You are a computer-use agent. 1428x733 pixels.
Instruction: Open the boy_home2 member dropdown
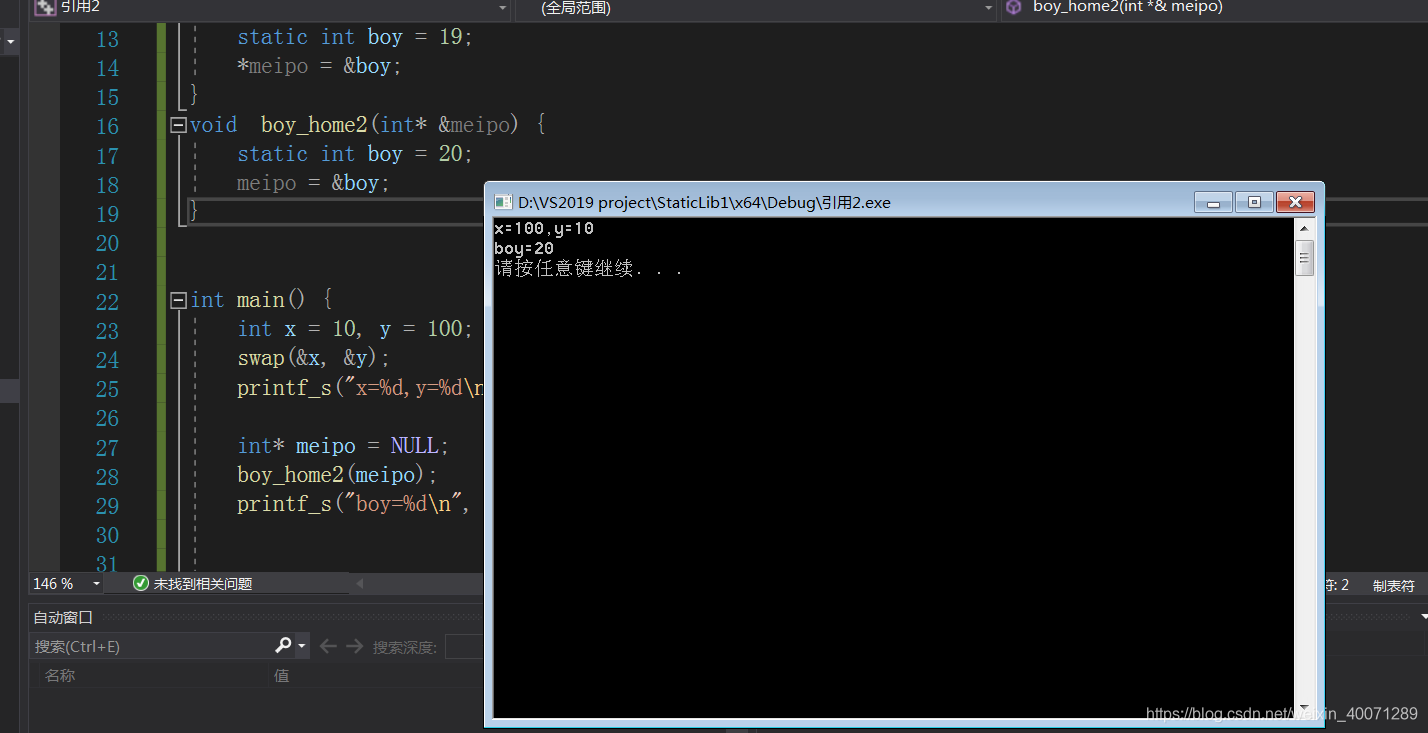coord(1214,8)
